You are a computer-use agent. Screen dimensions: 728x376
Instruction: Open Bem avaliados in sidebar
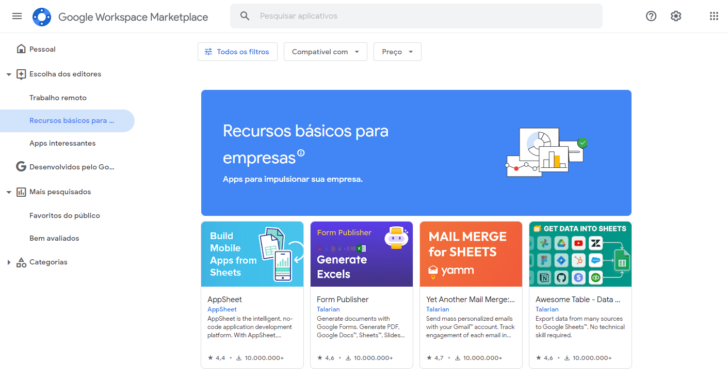[x=54, y=238]
